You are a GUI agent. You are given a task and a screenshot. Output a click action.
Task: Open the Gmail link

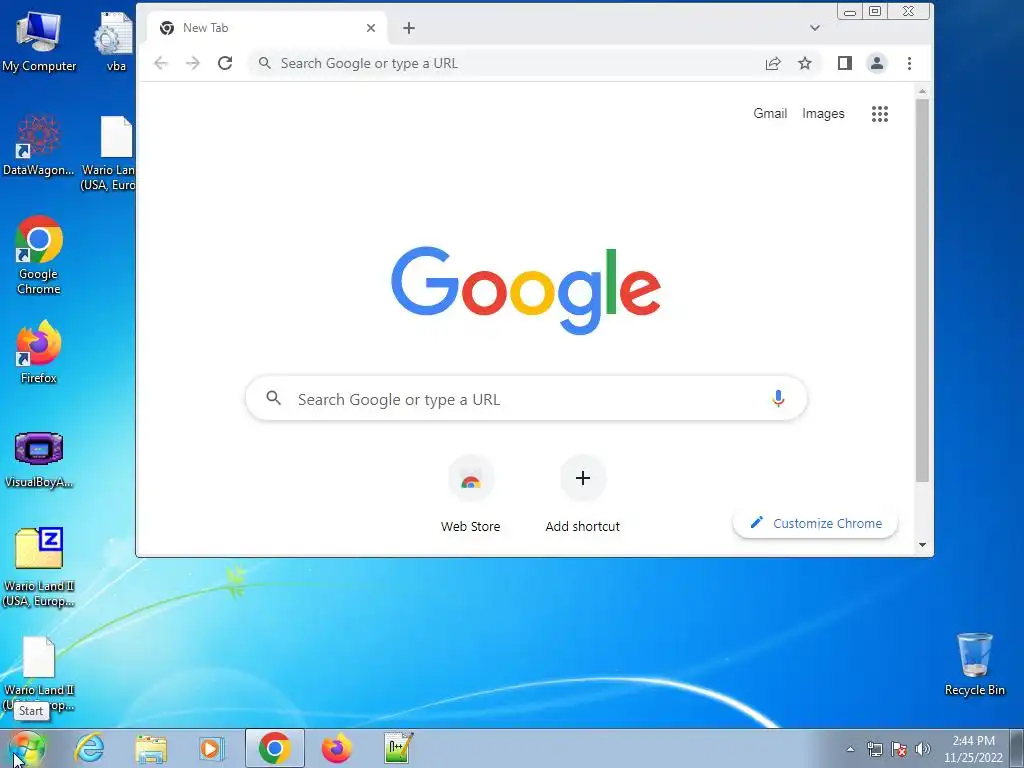(x=770, y=114)
